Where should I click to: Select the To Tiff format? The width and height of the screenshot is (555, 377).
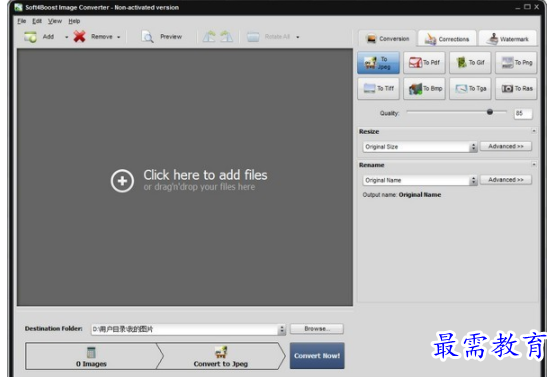378,88
